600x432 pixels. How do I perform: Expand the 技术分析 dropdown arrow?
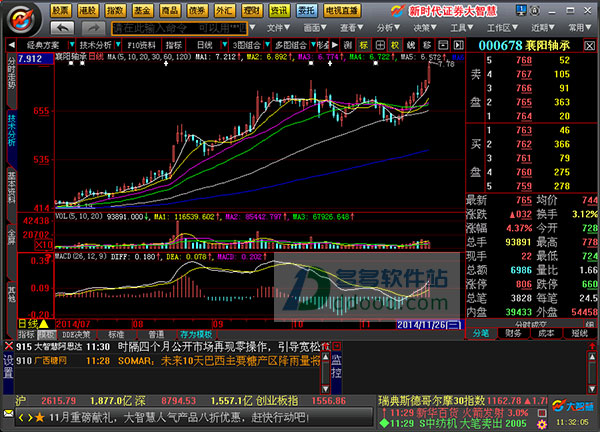pos(118,45)
